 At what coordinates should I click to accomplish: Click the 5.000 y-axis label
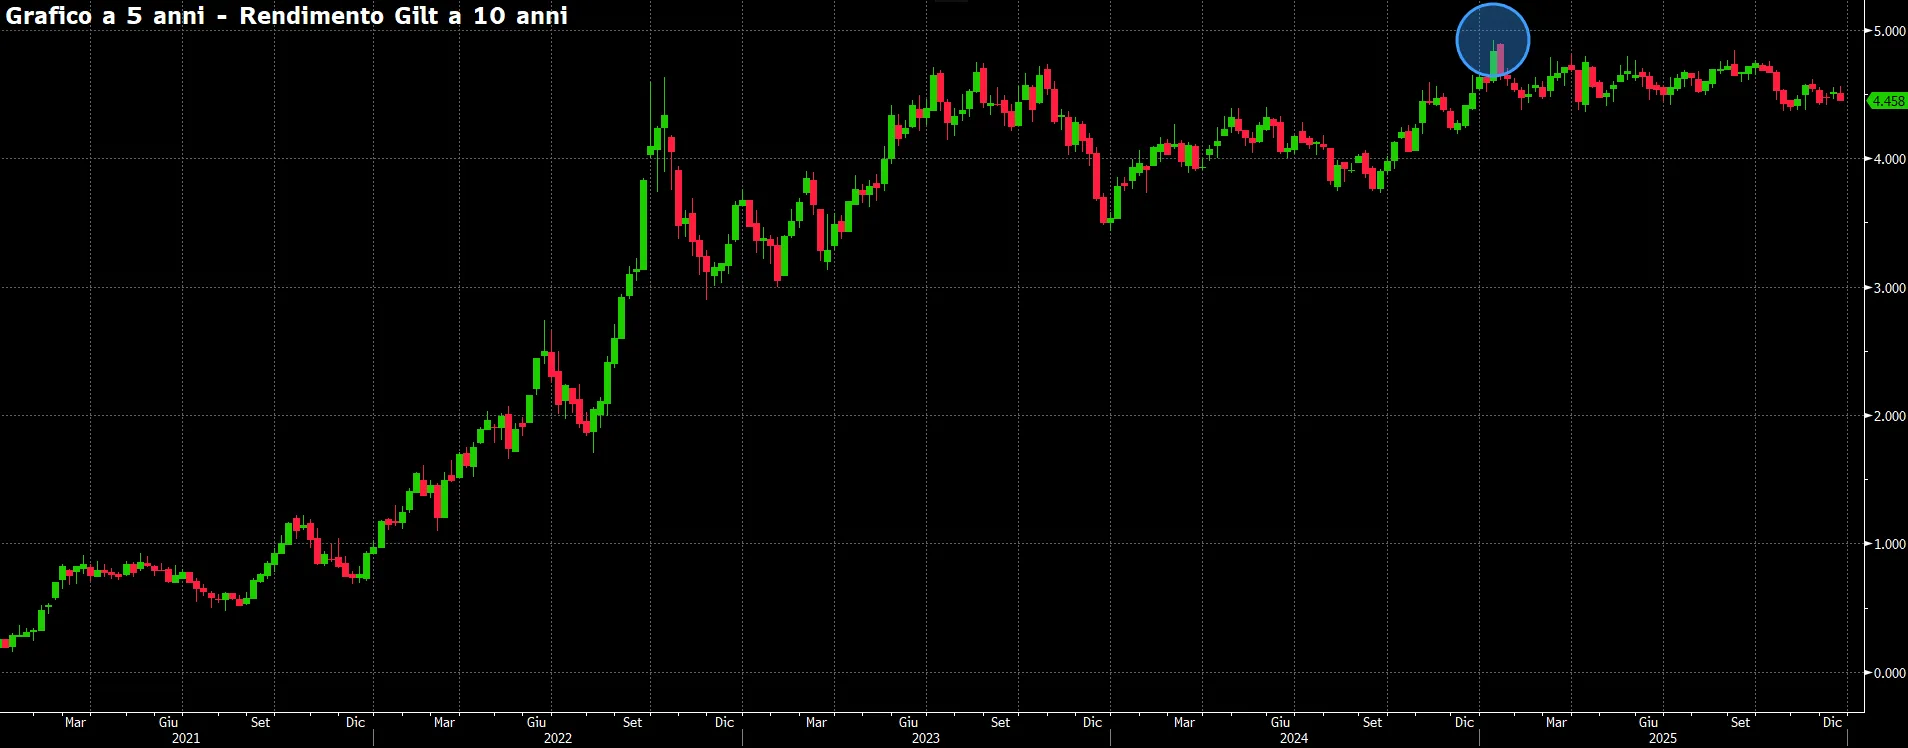[x=1889, y=31]
